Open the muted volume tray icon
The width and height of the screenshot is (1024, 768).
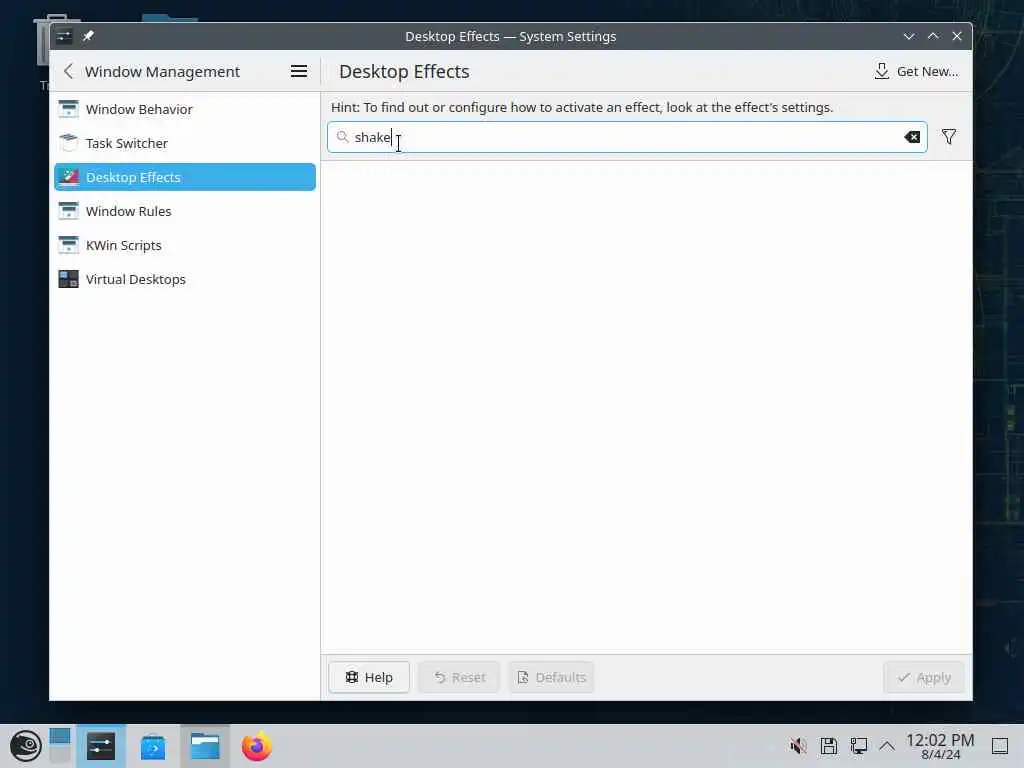pyautogui.click(x=798, y=746)
